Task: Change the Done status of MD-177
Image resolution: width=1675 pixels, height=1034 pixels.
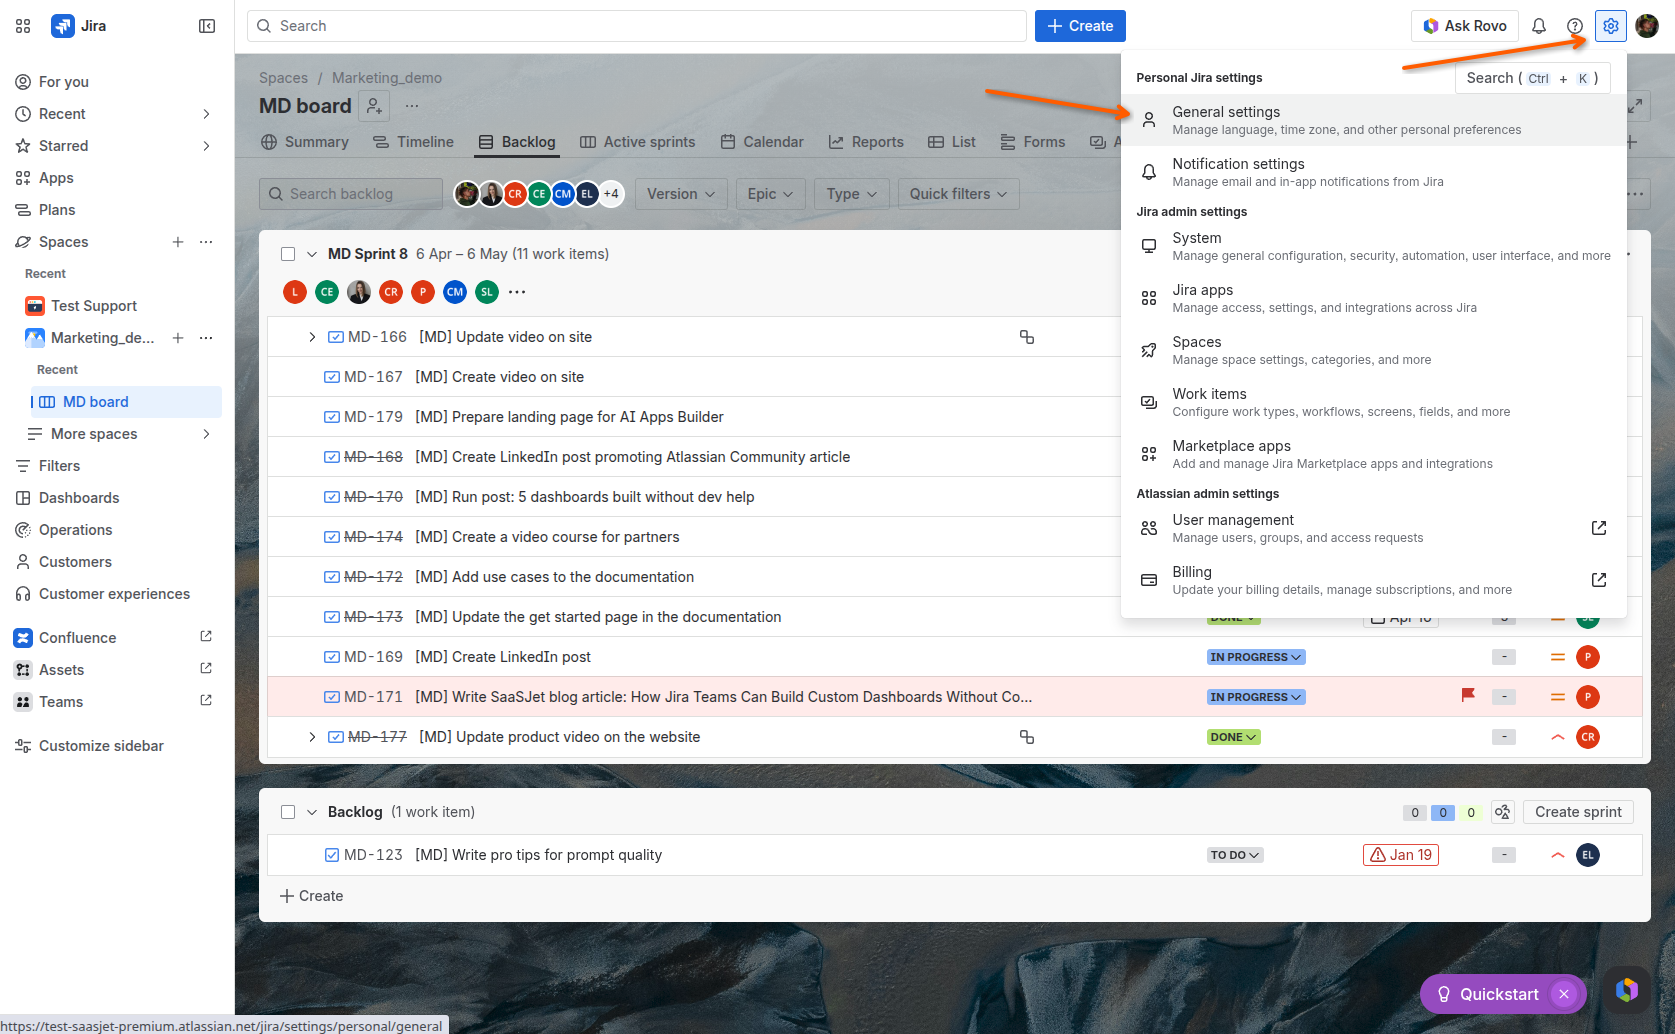Action: point(1234,737)
